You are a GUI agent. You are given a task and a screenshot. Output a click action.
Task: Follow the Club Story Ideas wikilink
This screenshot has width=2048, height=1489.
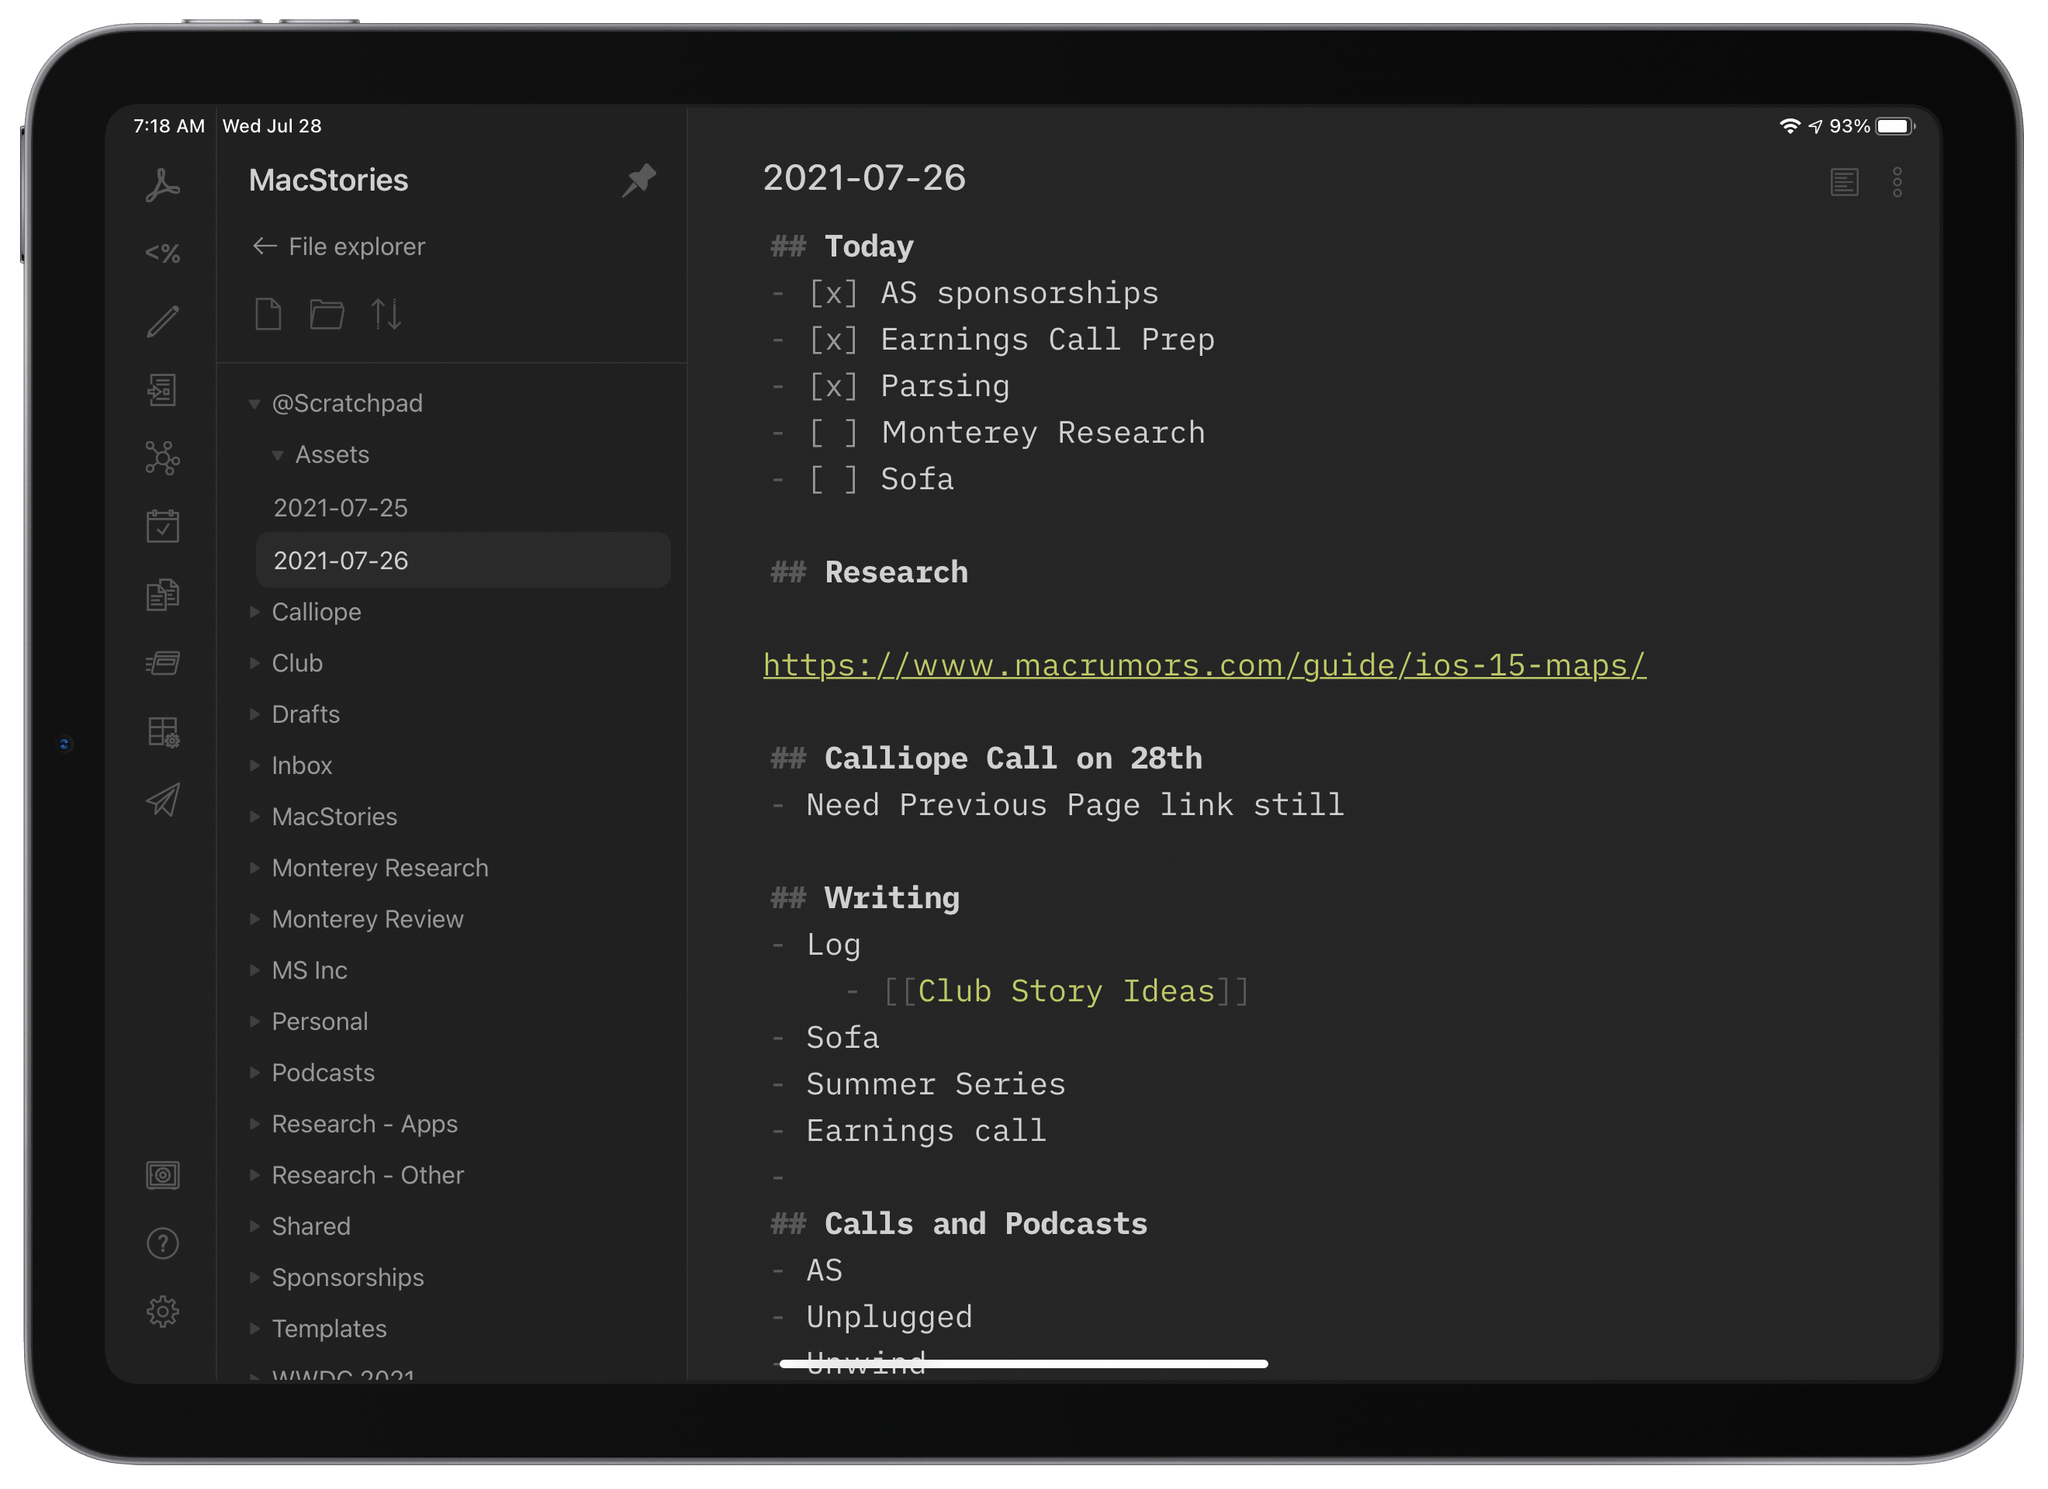pyautogui.click(x=1065, y=992)
